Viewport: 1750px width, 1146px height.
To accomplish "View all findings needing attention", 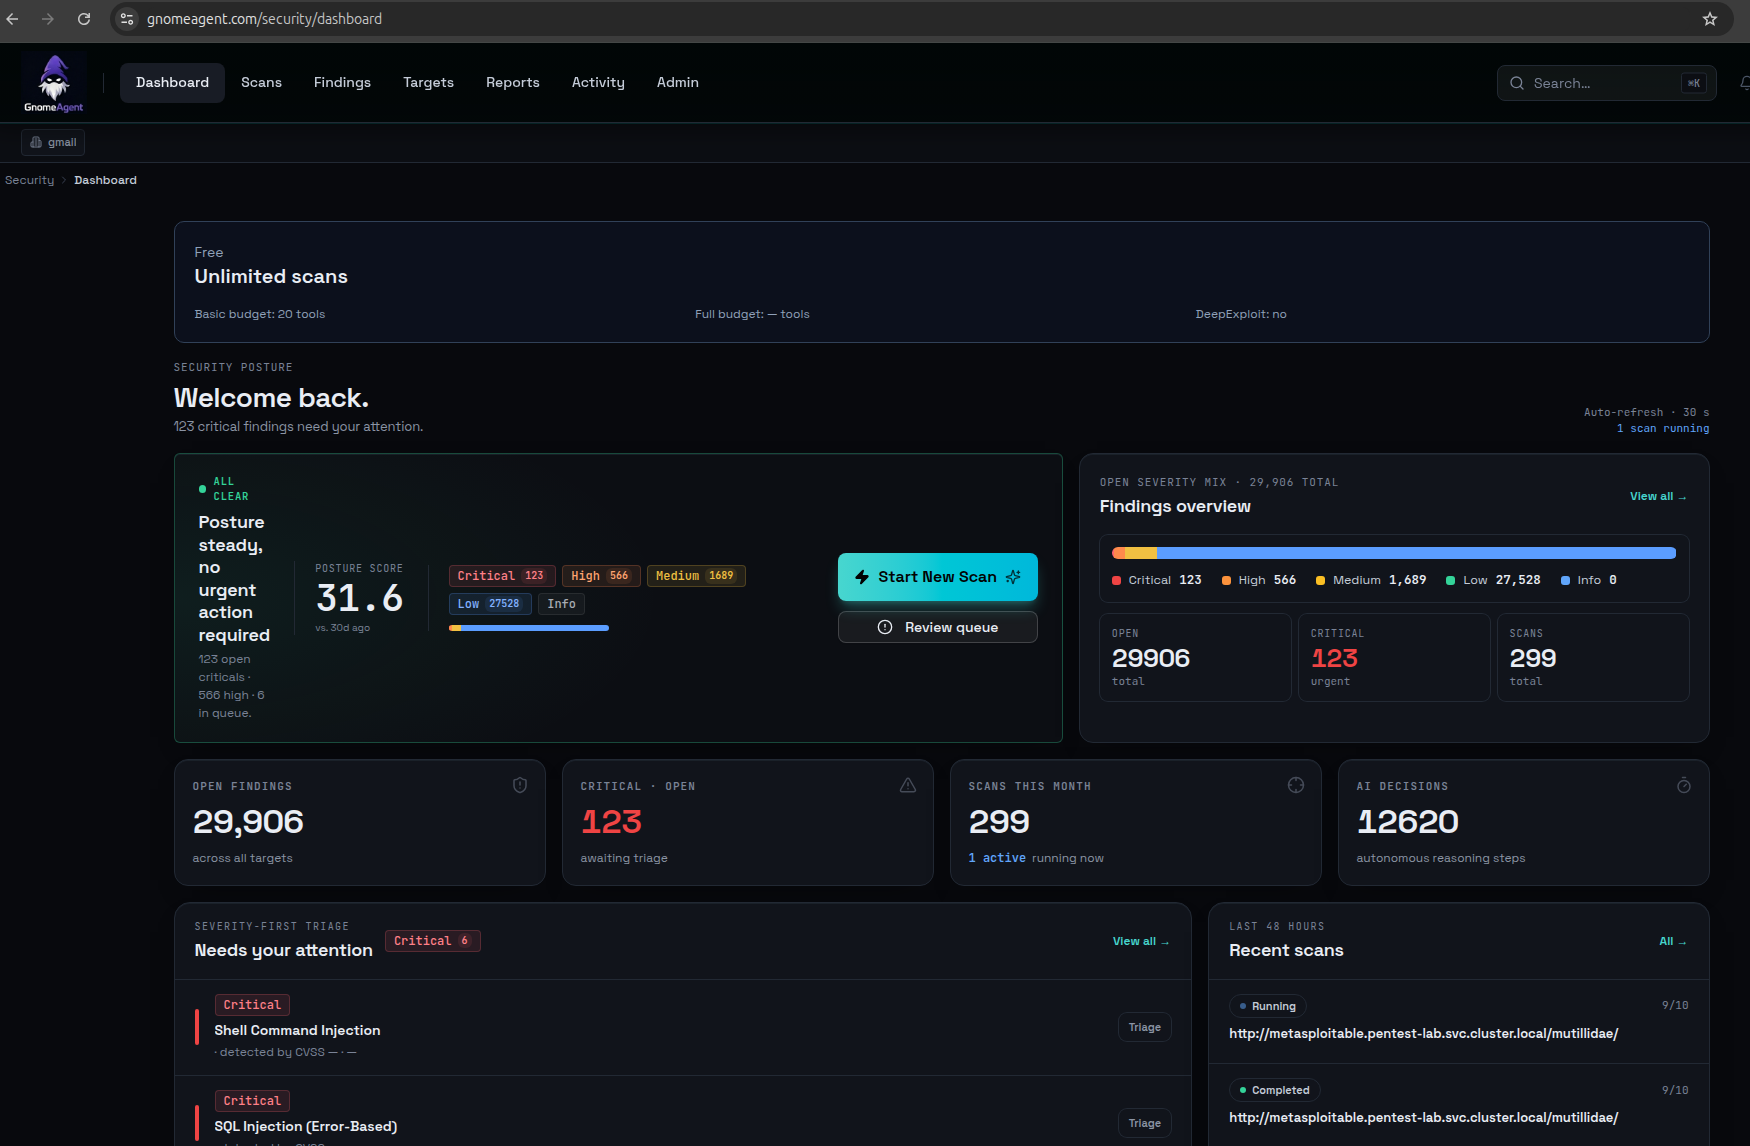I will (x=1140, y=942).
